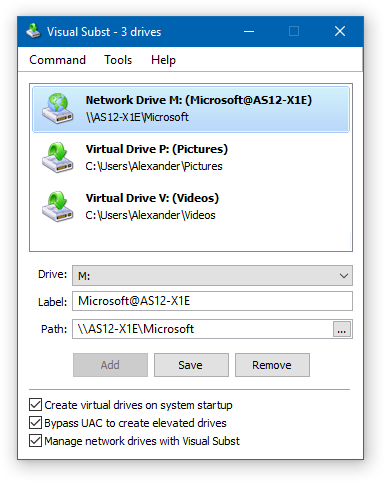Close the Visual Subst window
This screenshot has width=384, height=482.
pyautogui.click(x=340, y=32)
